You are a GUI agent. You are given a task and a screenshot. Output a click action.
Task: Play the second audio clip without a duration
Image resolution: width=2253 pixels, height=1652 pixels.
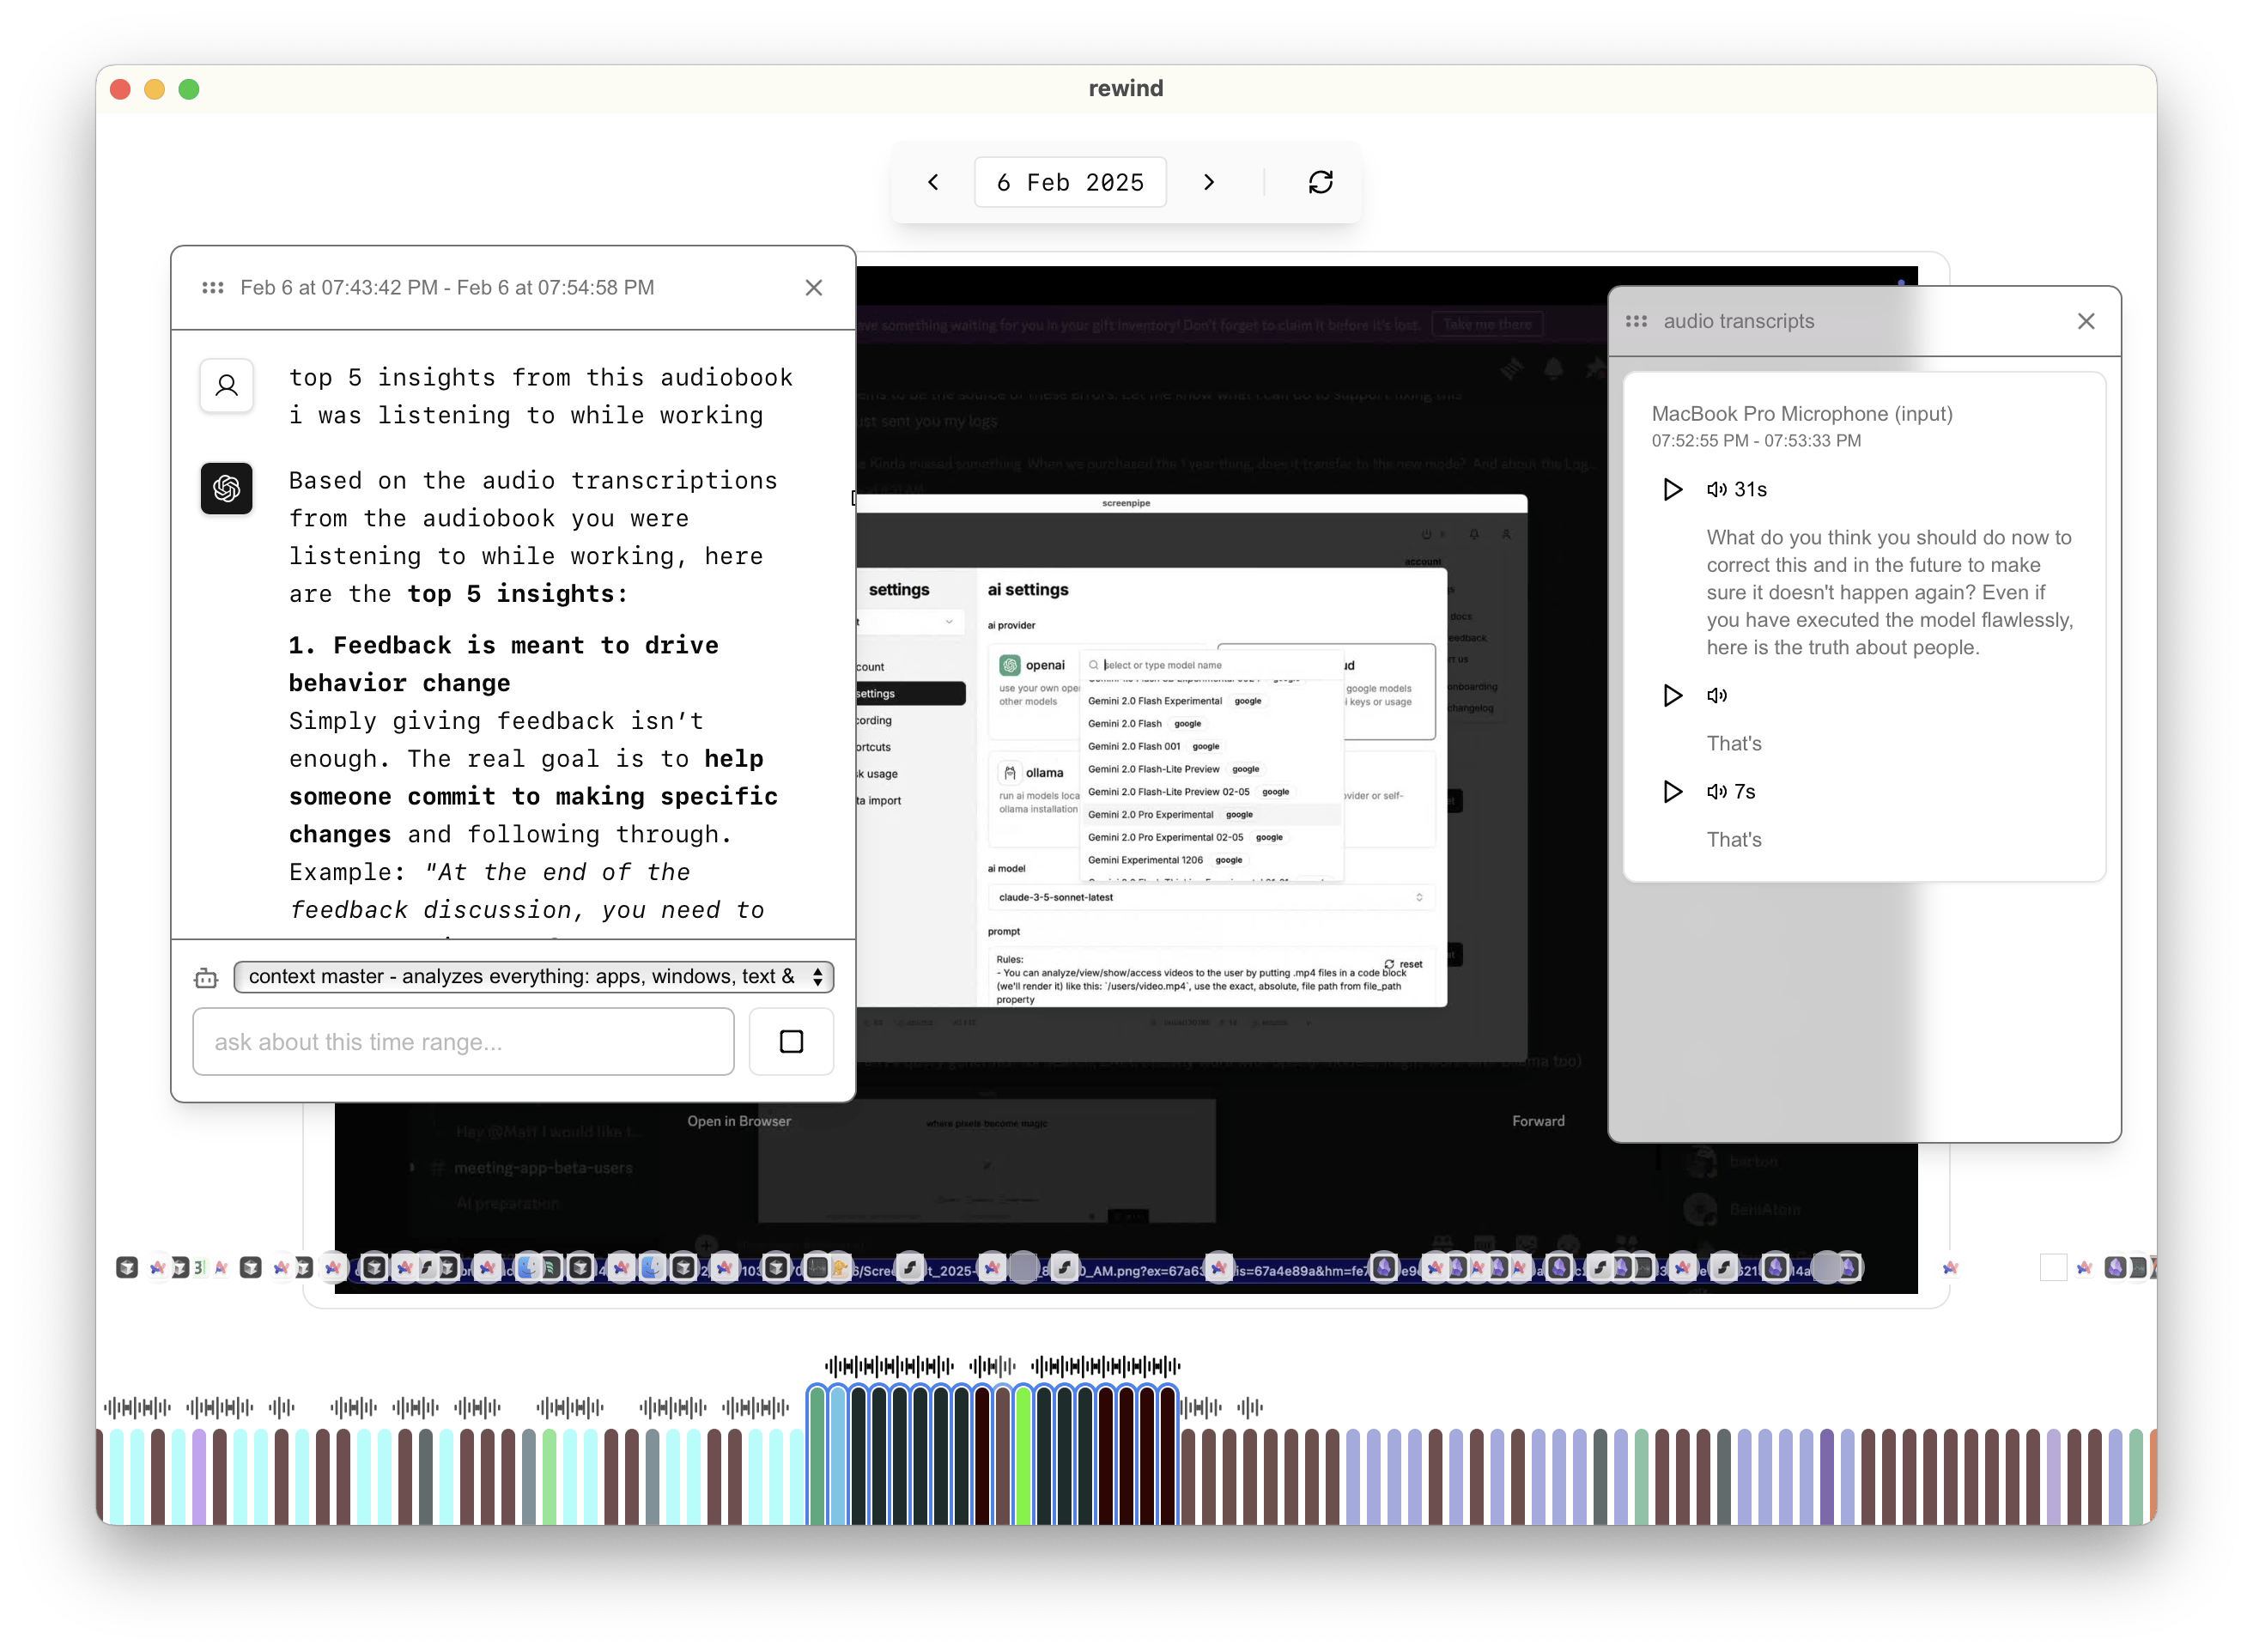pyautogui.click(x=1672, y=696)
